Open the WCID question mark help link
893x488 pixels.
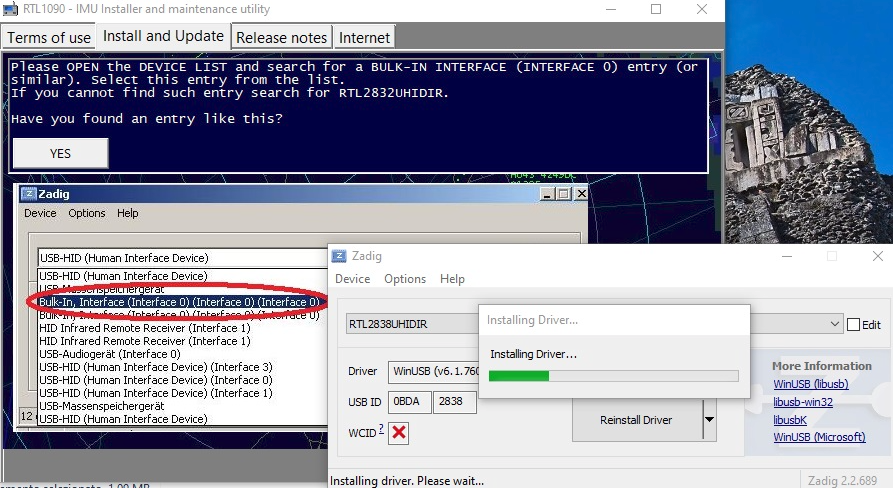[x=381, y=429]
